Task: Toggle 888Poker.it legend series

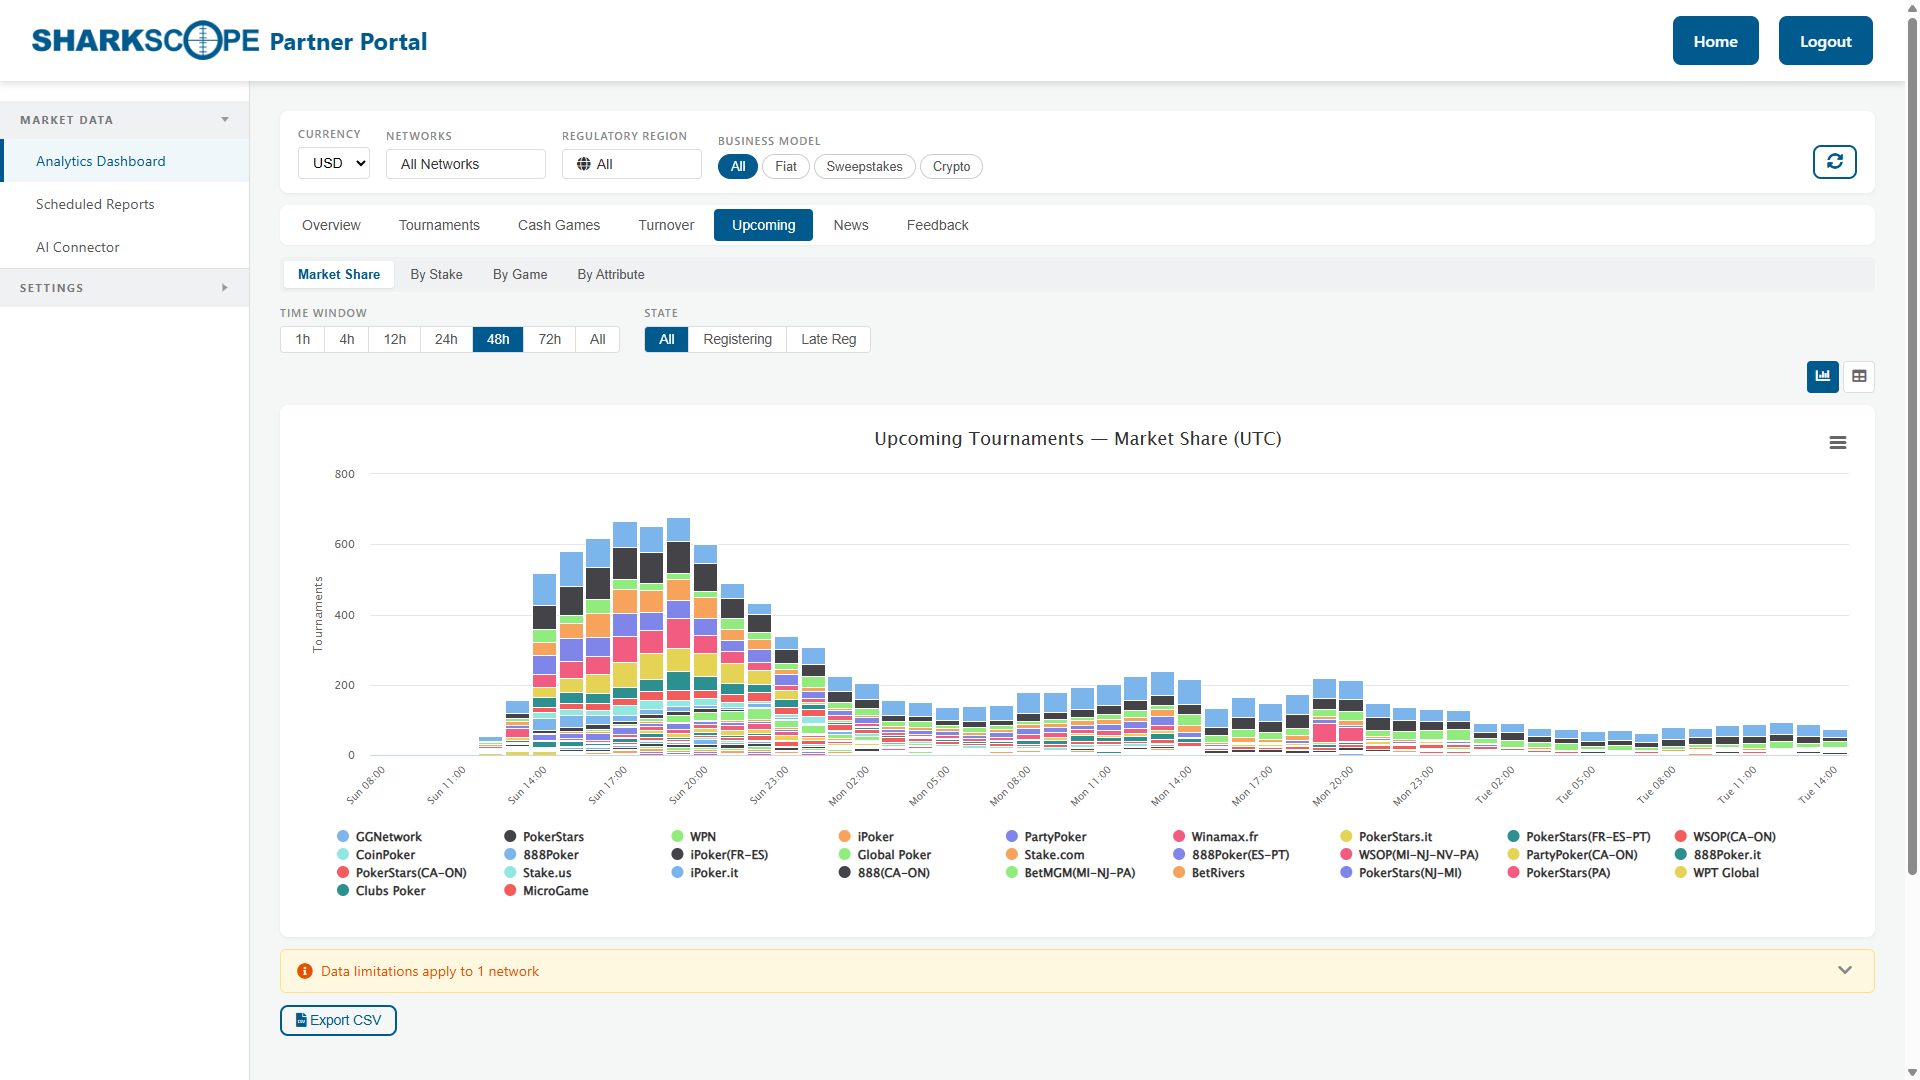Action: pos(1718,855)
